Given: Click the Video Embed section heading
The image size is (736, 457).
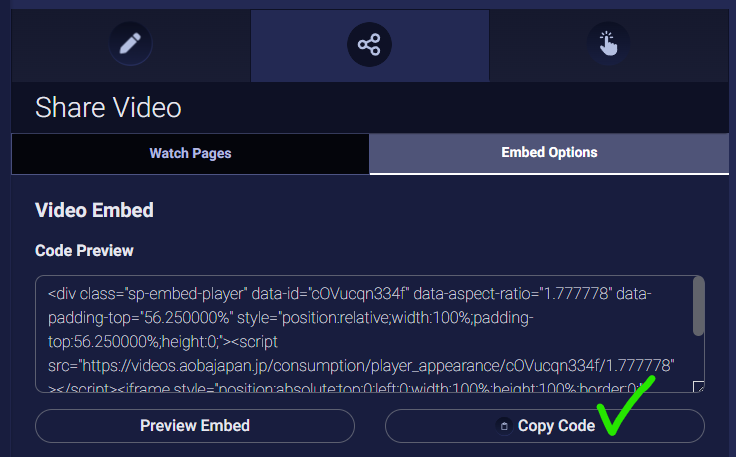Looking at the screenshot, I should click(94, 210).
